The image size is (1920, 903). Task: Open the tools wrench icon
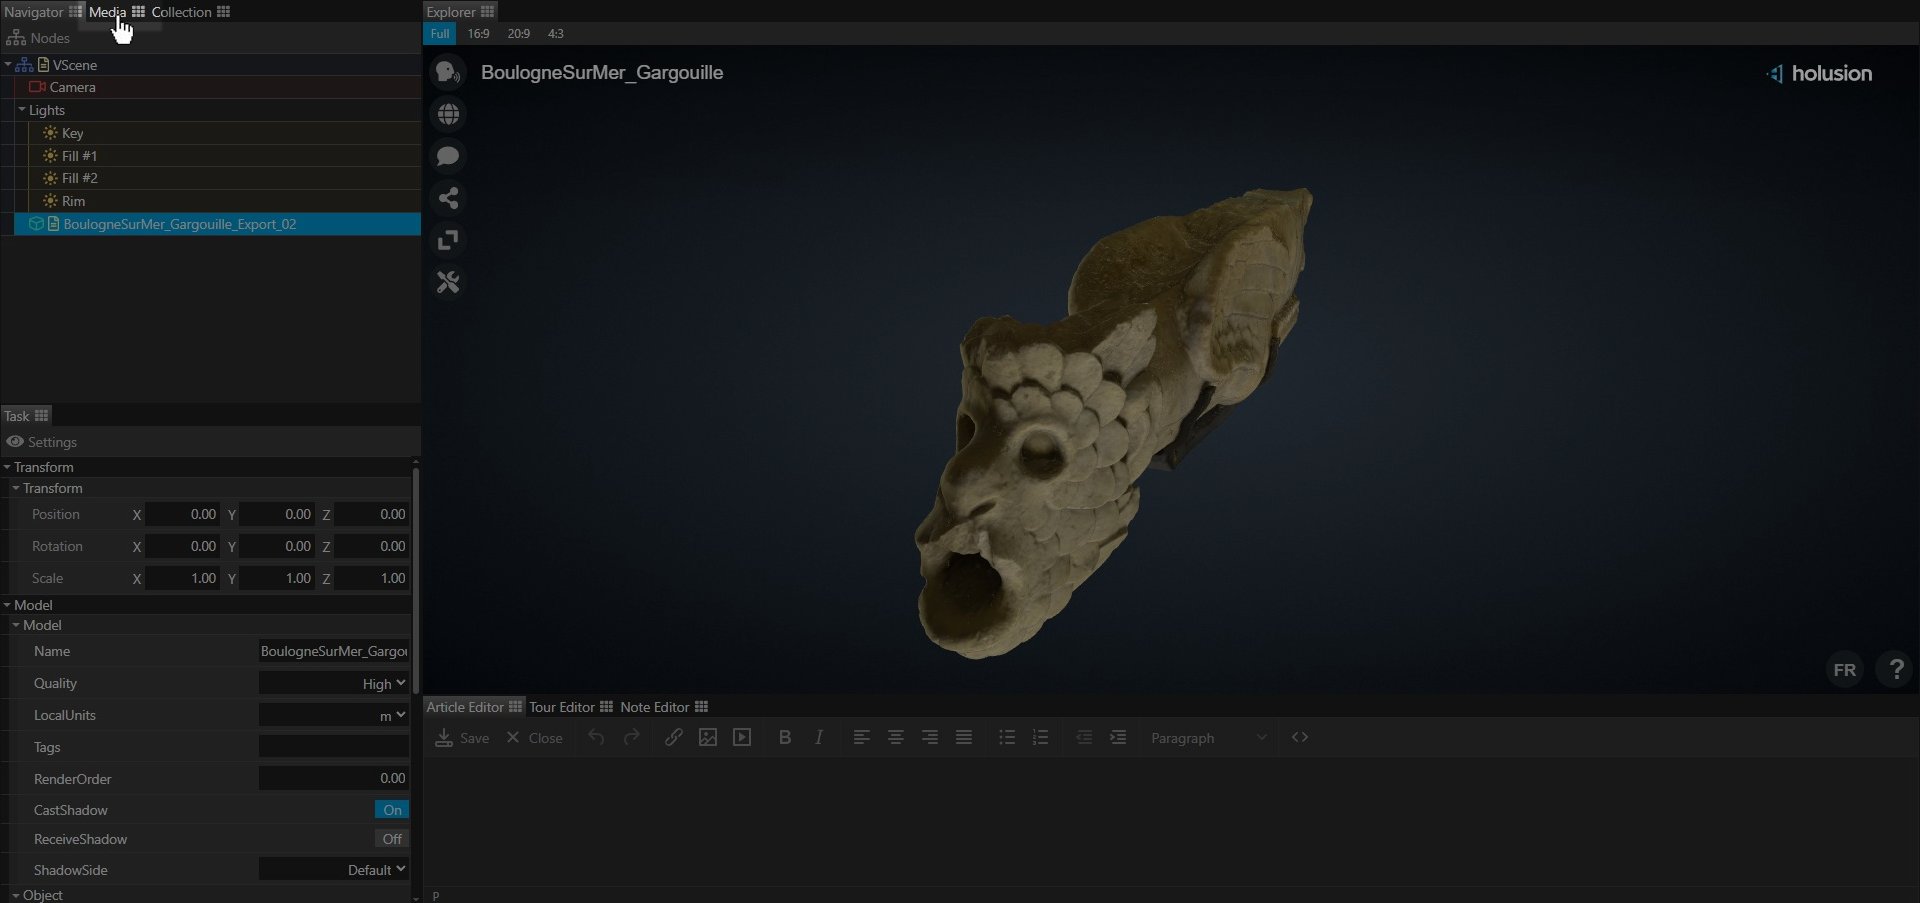448,282
